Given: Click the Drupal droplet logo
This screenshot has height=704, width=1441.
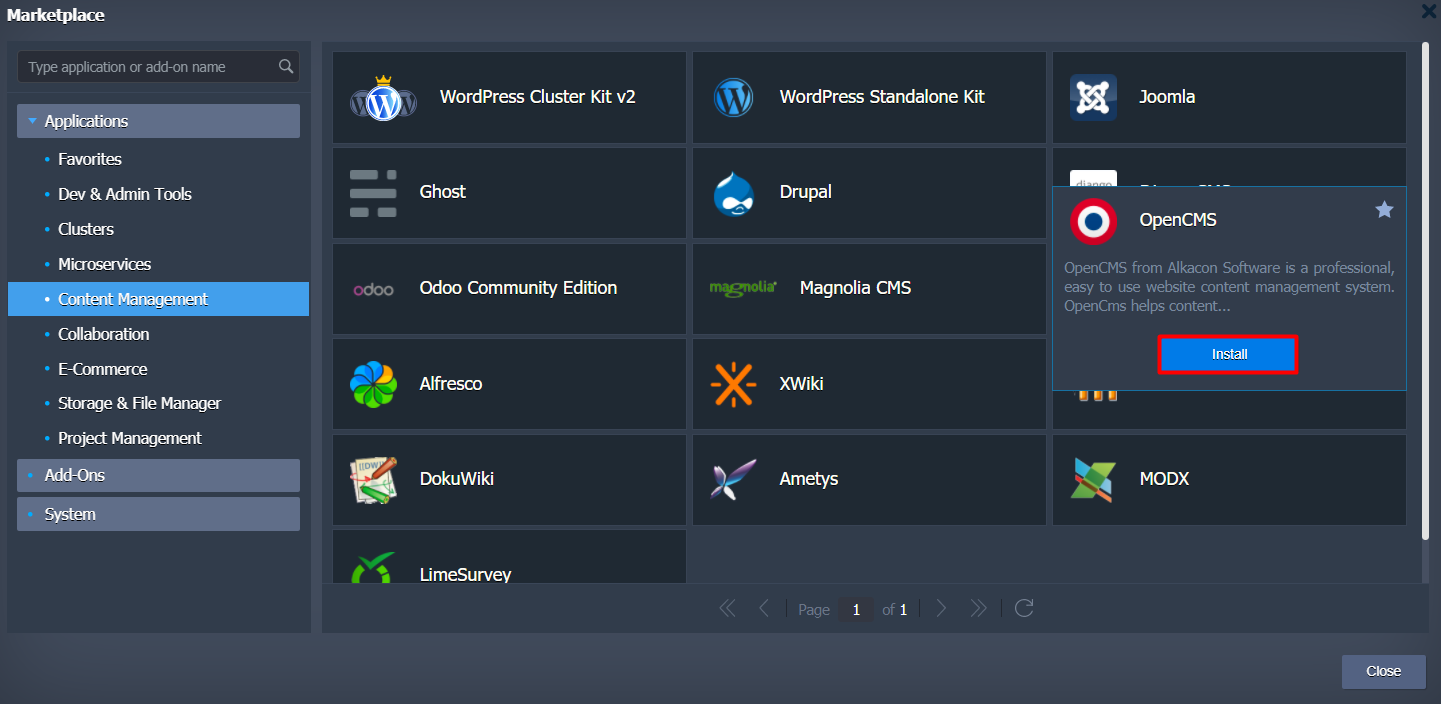Looking at the screenshot, I should [733, 193].
